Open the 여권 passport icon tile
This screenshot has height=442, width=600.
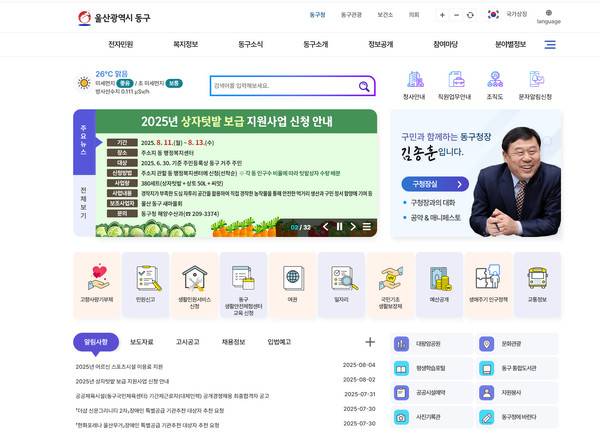(293, 285)
